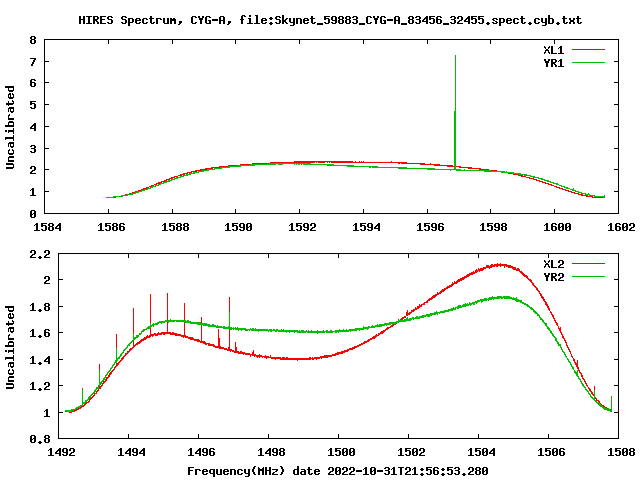
Task: Click the Frequency(MHz) date axis label
Action: (x=338, y=471)
